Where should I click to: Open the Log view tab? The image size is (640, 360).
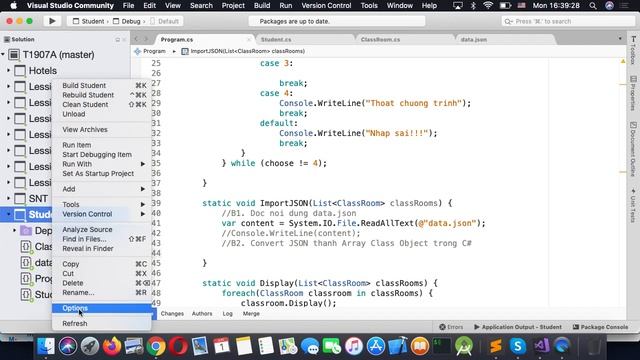pyautogui.click(x=228, y=313)
